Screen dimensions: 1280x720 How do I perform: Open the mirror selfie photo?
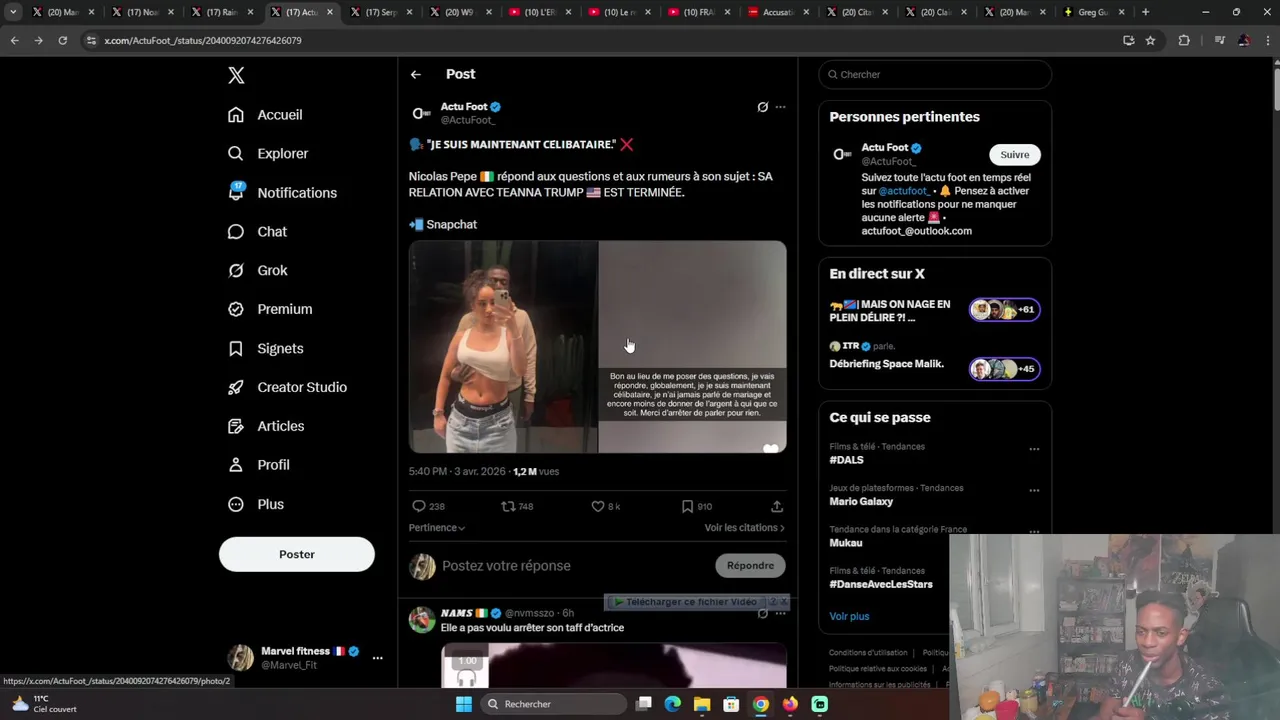(503, 347)
